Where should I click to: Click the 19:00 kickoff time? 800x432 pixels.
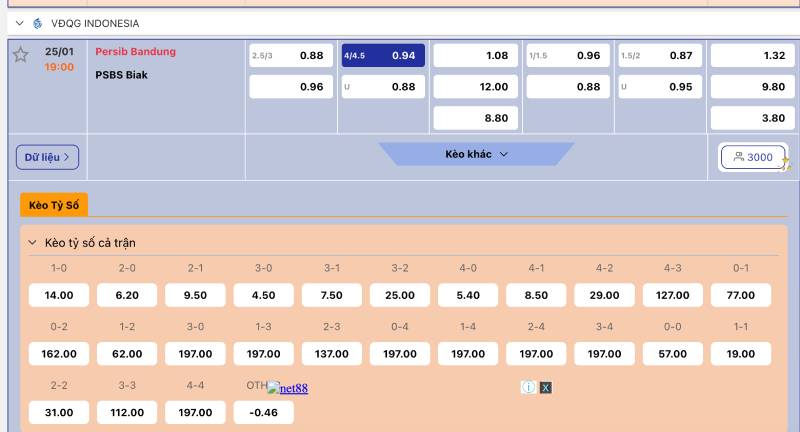59,67
